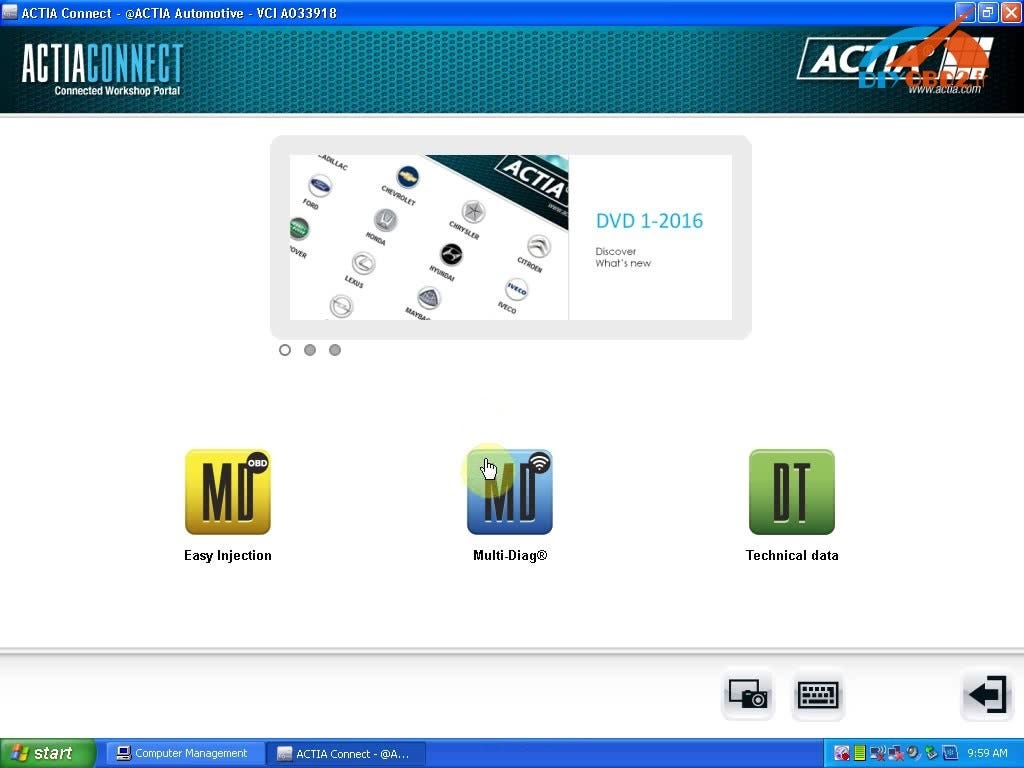
Task: Close the ACTIA Connect window
Action: coord(1010,12)
